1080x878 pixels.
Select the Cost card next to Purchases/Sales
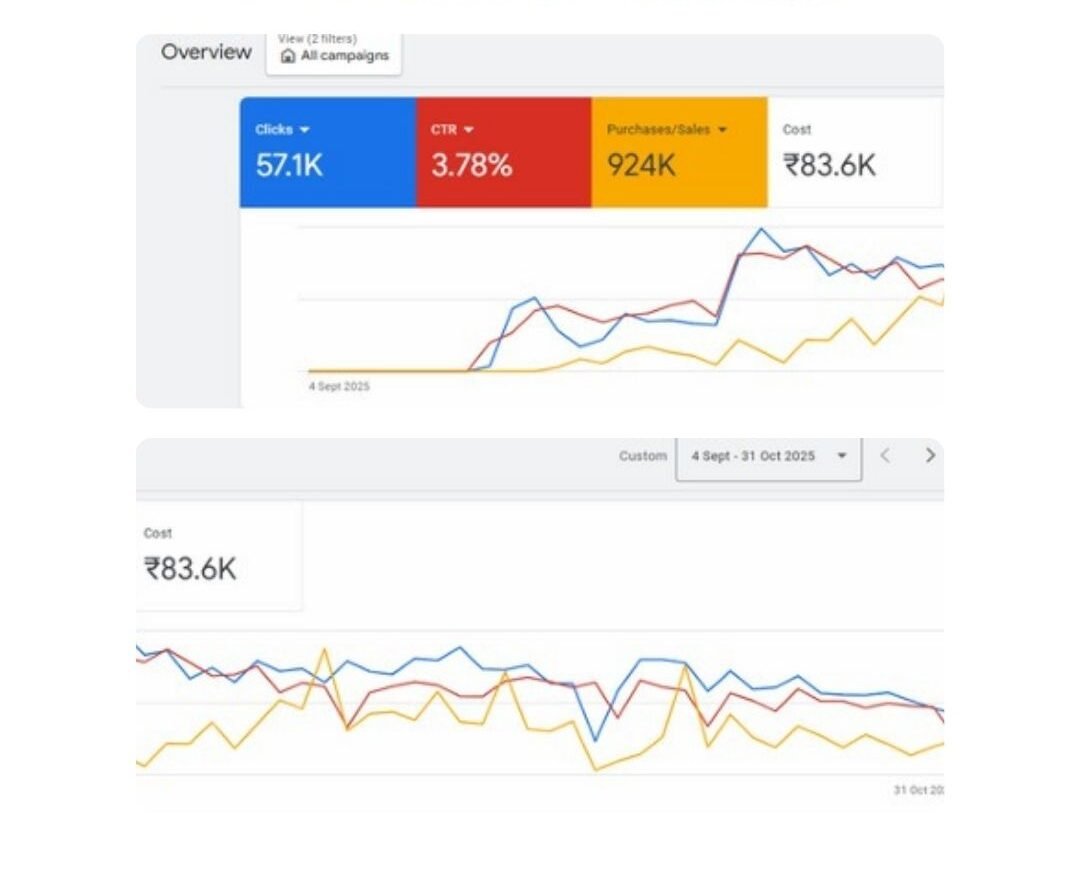tap(854, 152)
